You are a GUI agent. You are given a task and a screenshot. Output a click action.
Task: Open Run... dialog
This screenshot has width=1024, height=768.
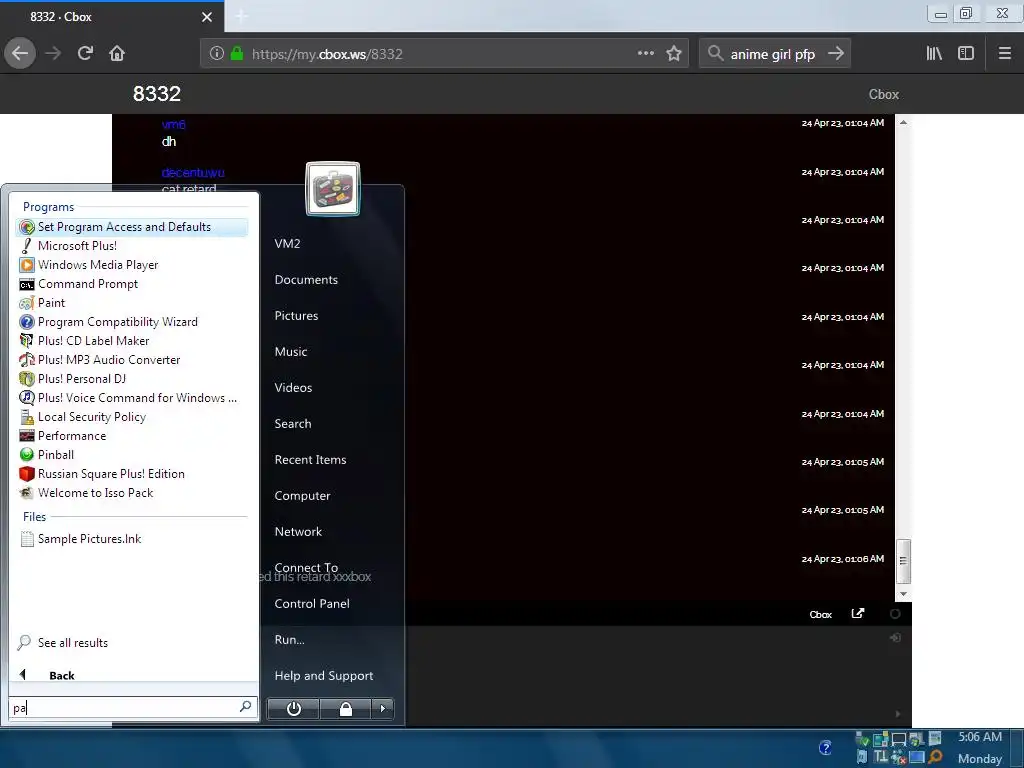(289, 639)
